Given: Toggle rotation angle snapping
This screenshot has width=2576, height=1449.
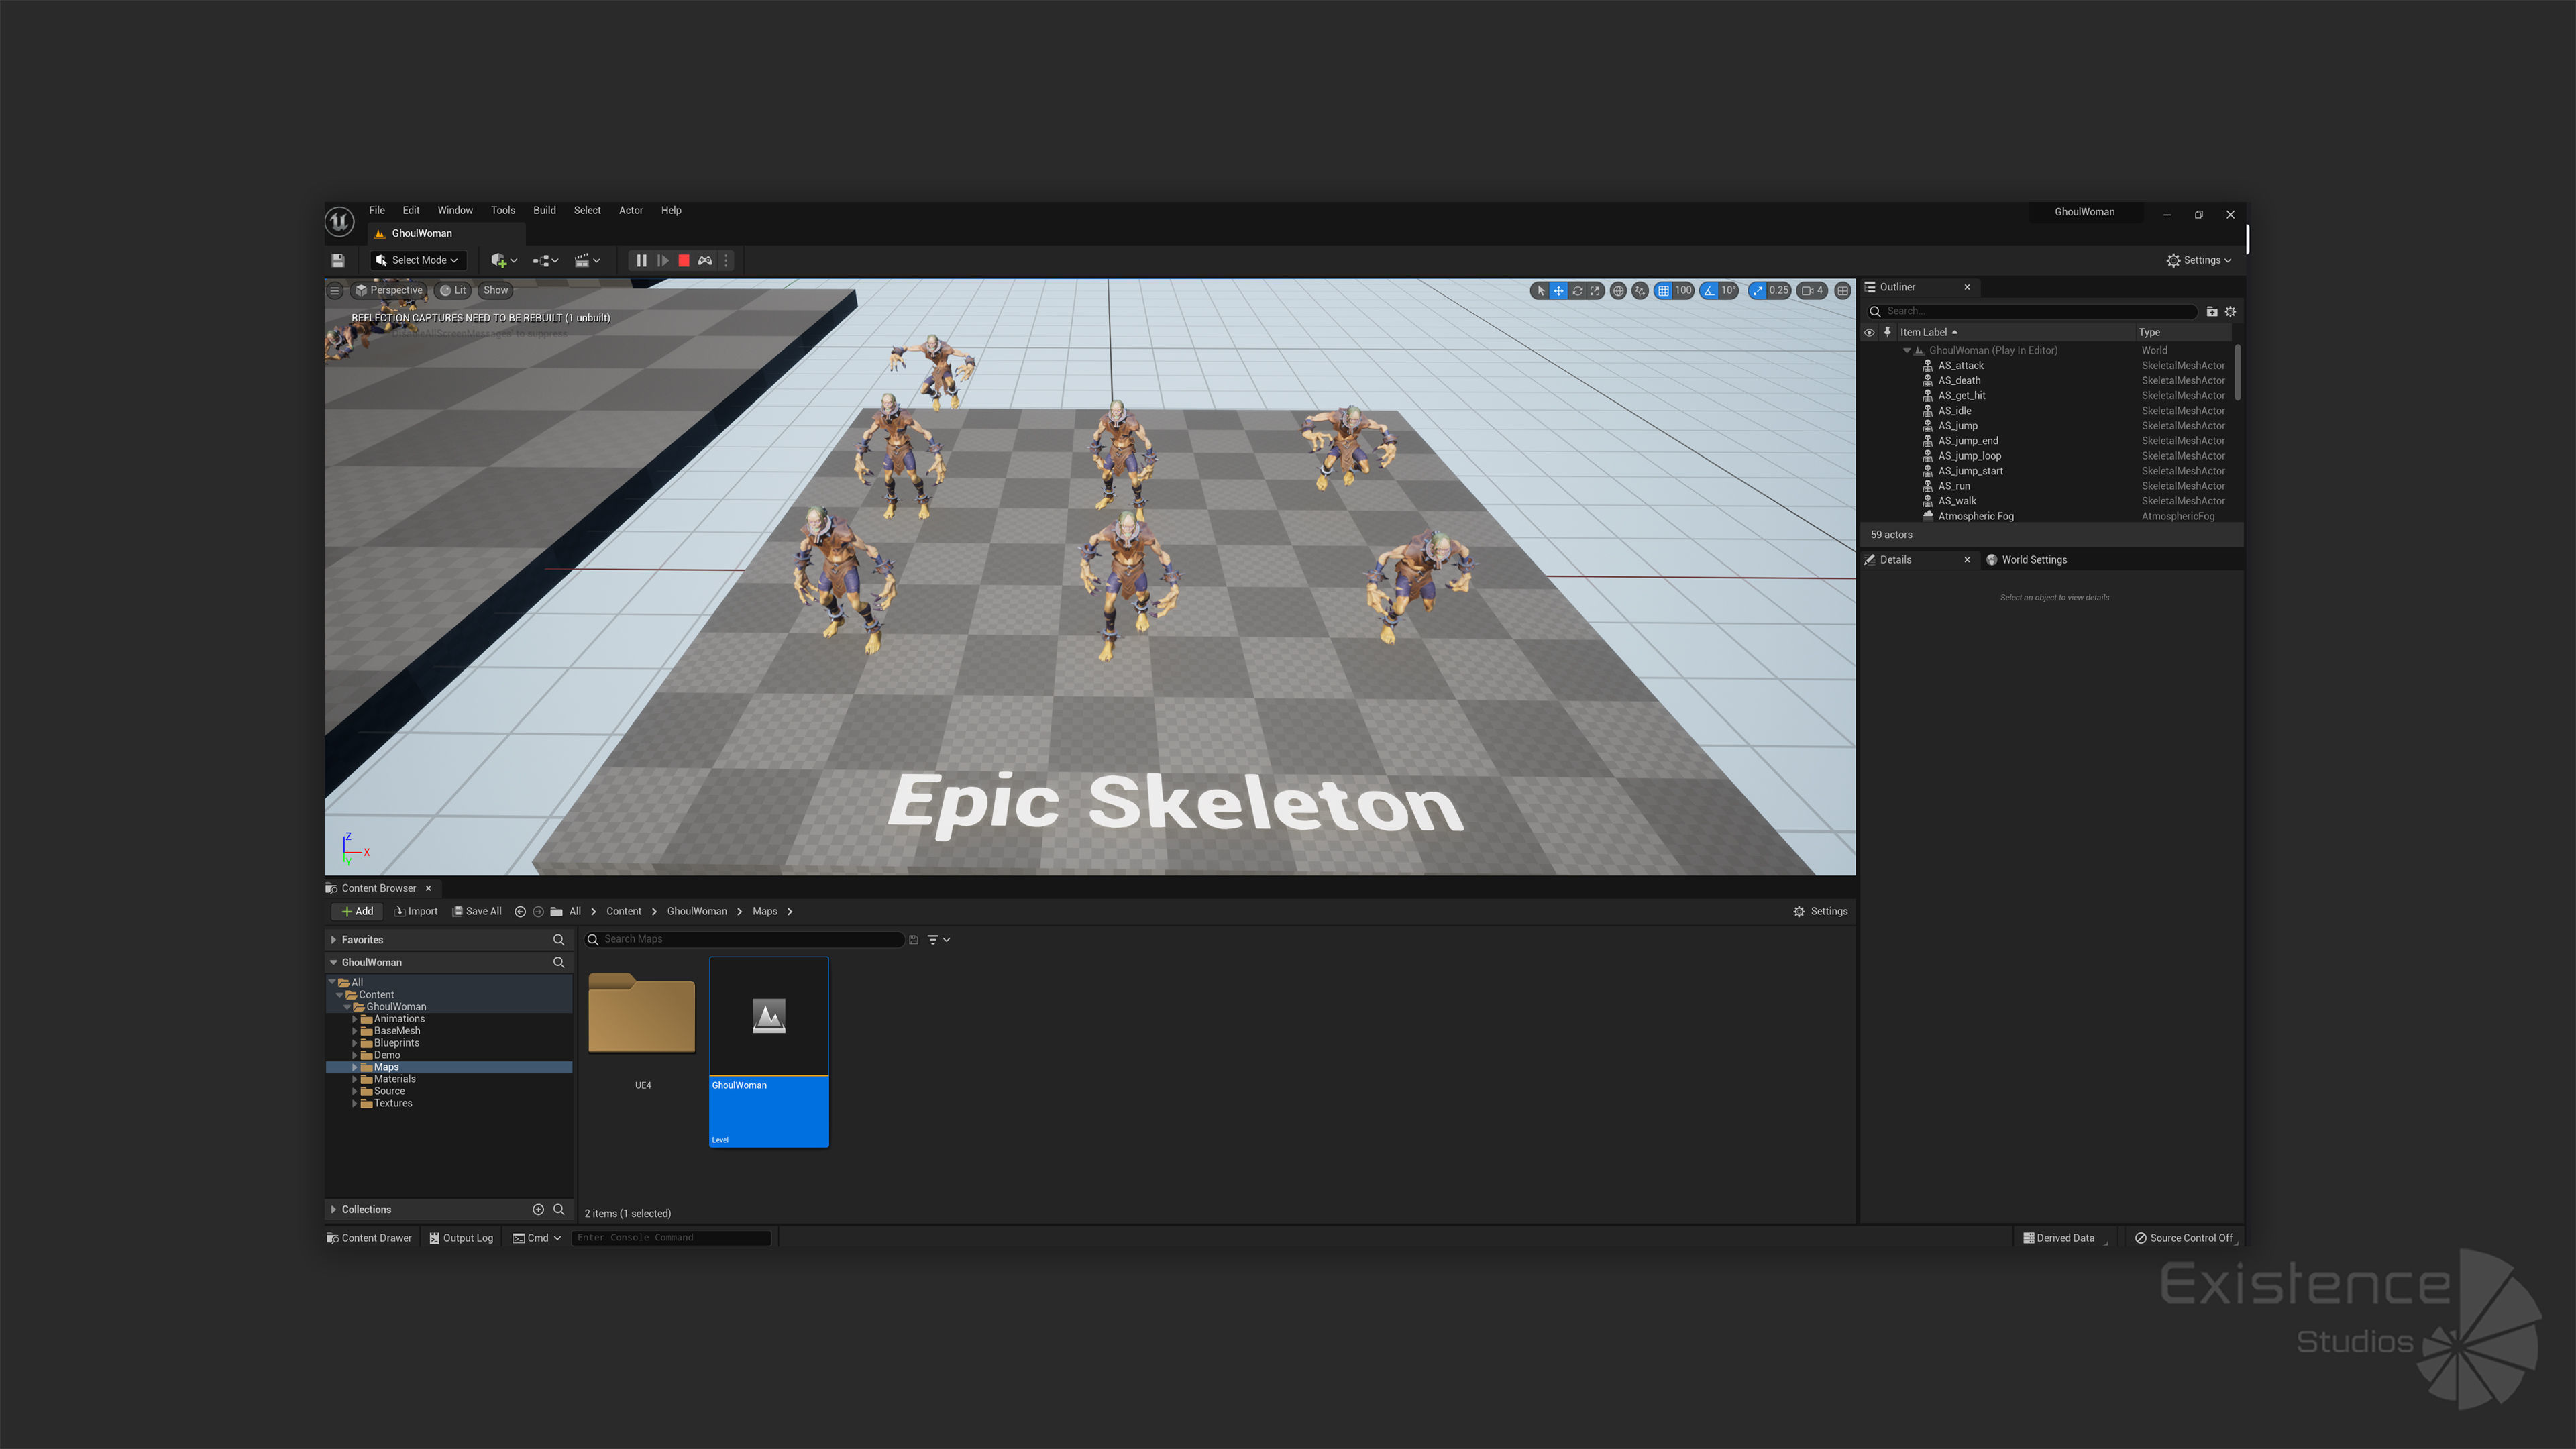Looking at the screenshot, I should click(1709, 291).
